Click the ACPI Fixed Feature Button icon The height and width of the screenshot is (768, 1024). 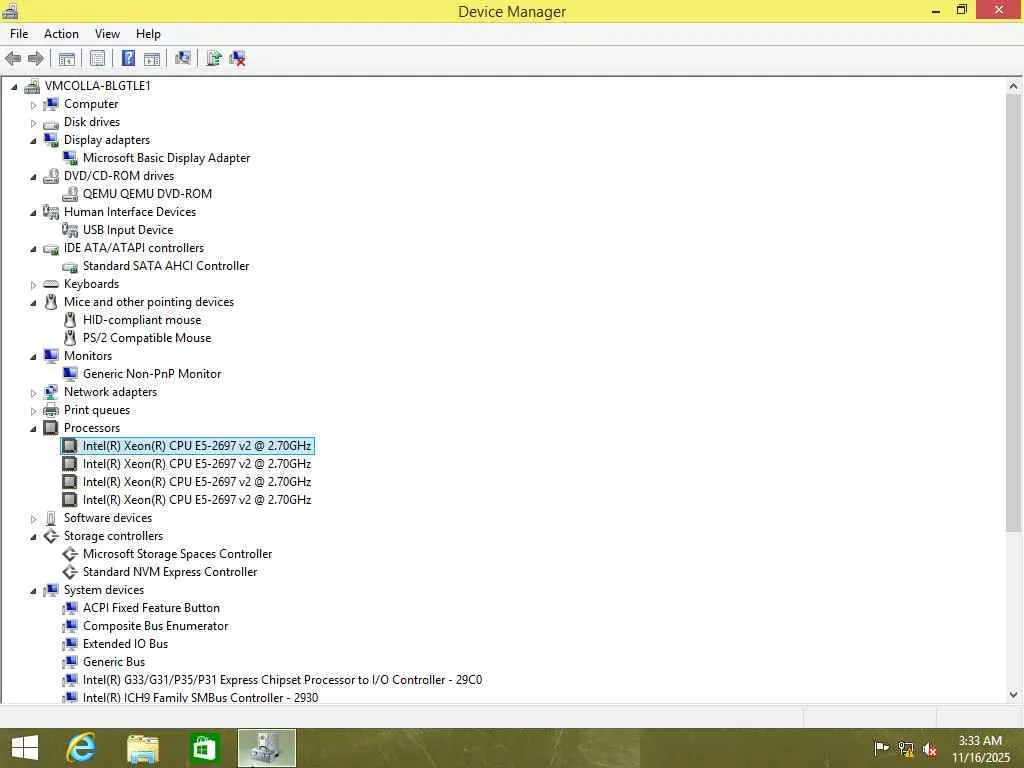[x=70, y=608]
